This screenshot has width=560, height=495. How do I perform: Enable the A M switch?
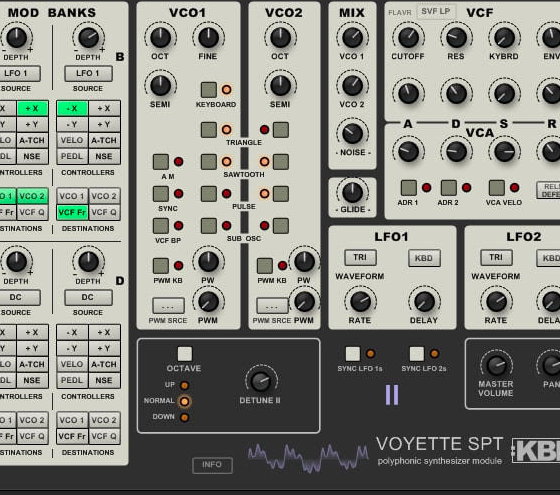(x=161, y=162)
